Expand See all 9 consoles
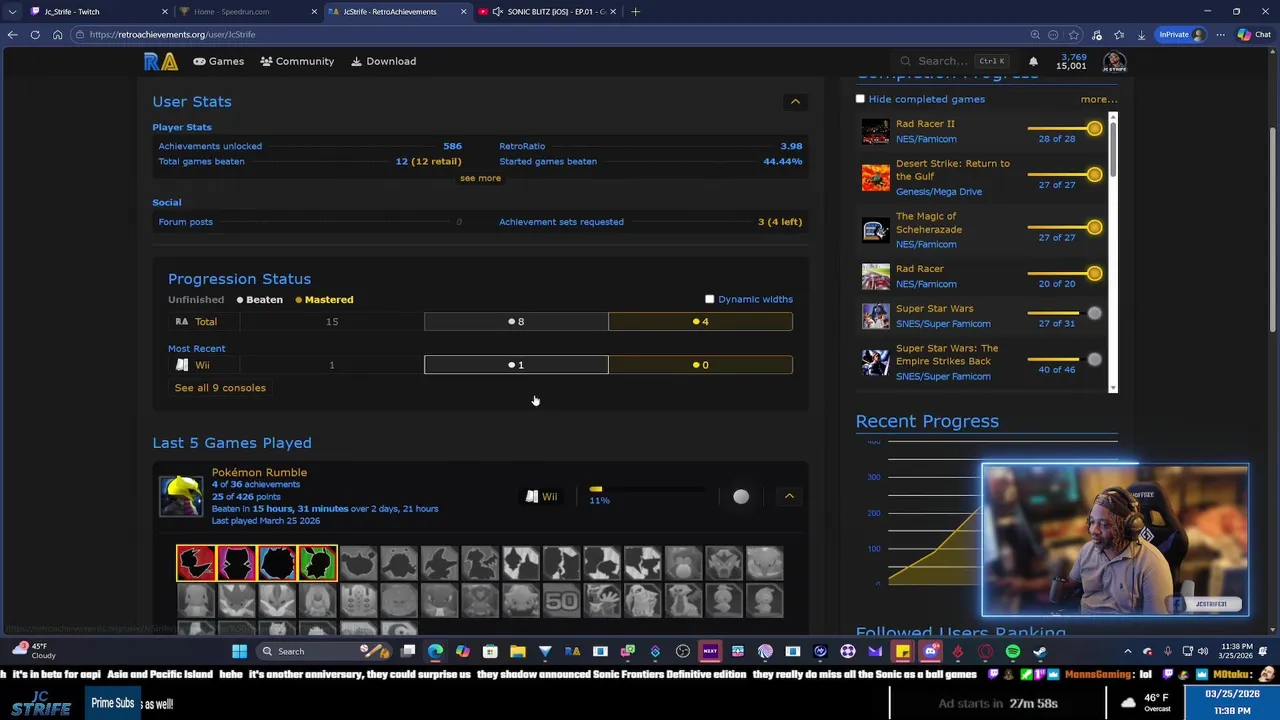The height and width of the screenshot is (720, 1280). tap(220, 388)
